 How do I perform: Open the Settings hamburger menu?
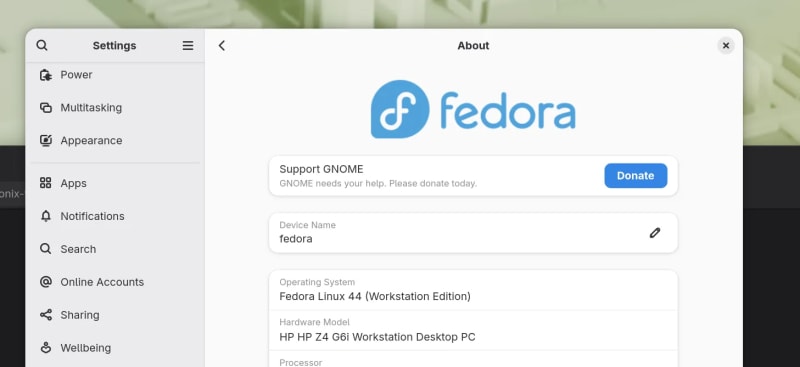[188, 45]
